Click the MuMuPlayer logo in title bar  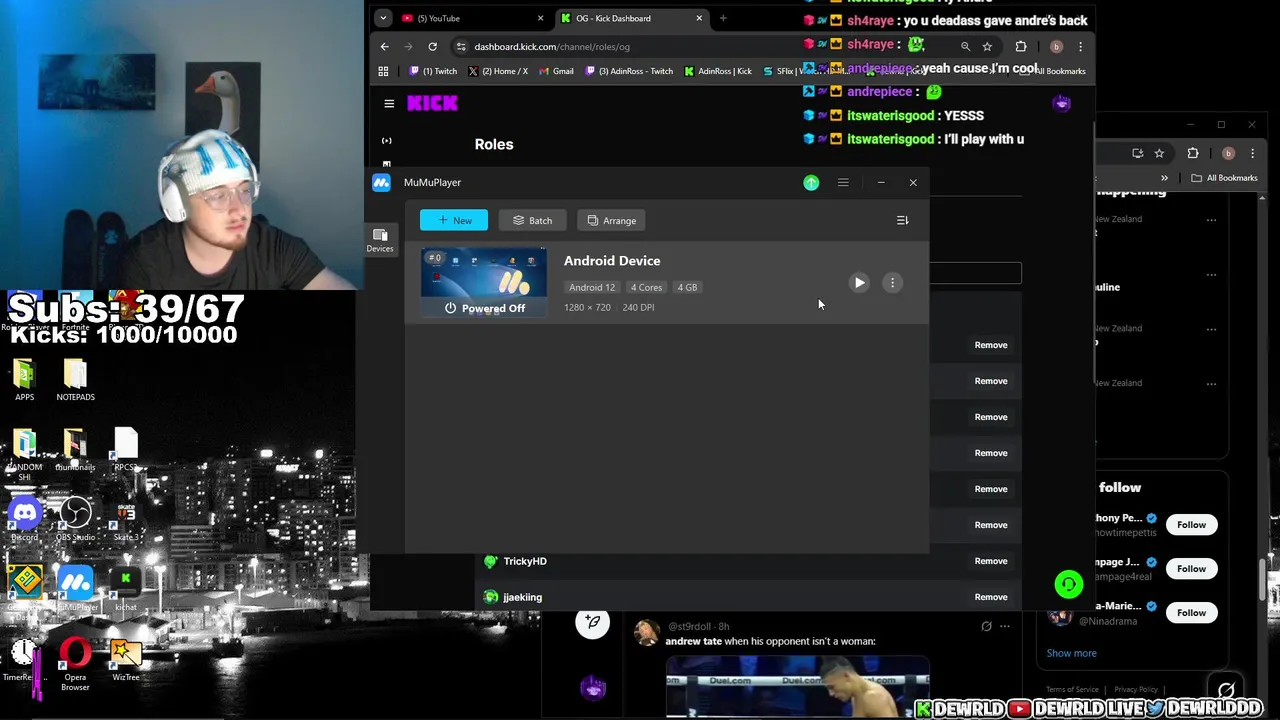pos(381,182)
